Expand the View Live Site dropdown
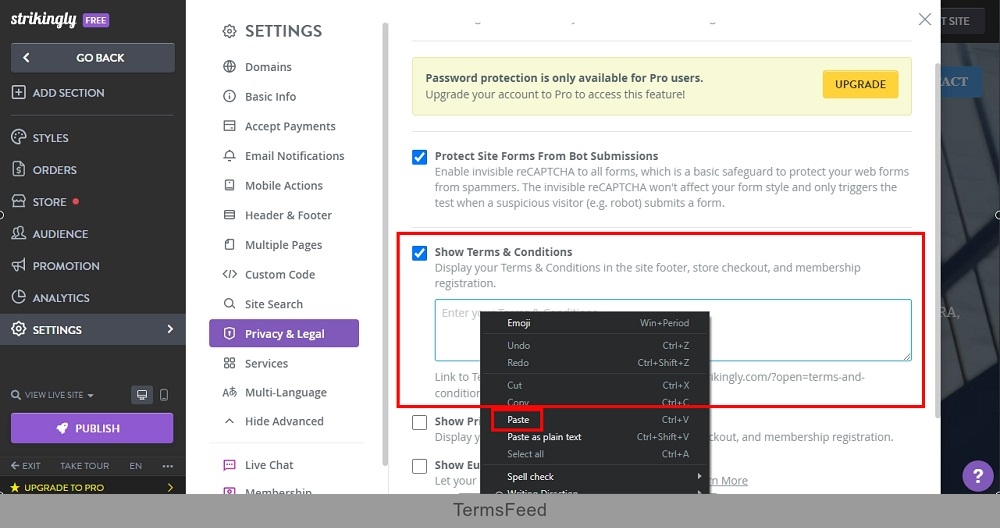Image resolution: width=1000 pixels, height=528 pixels. tap(52, 395)
